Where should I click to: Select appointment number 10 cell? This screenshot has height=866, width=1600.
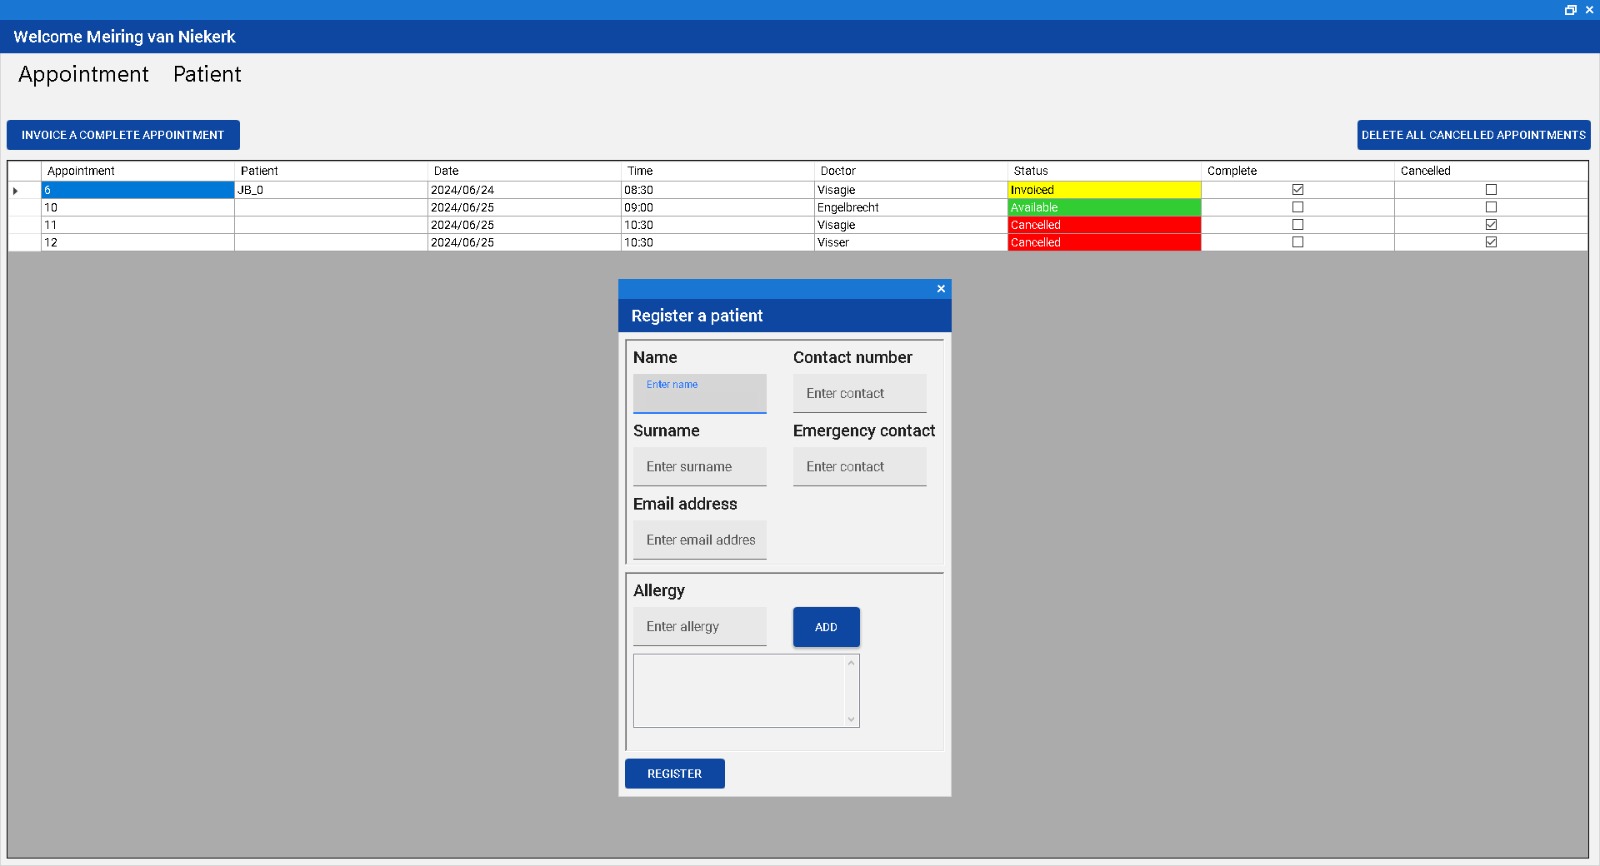[x=138, y=207]
